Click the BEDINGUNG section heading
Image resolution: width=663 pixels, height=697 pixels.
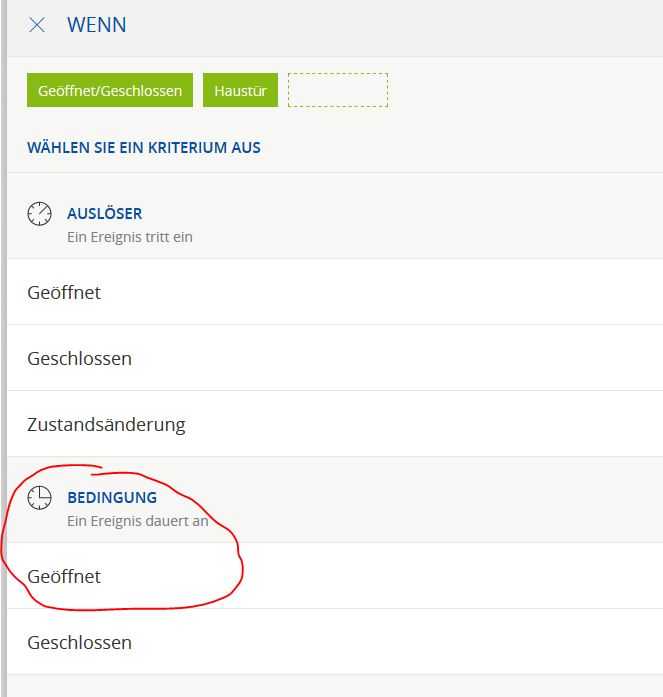click(x=112, y=496)
